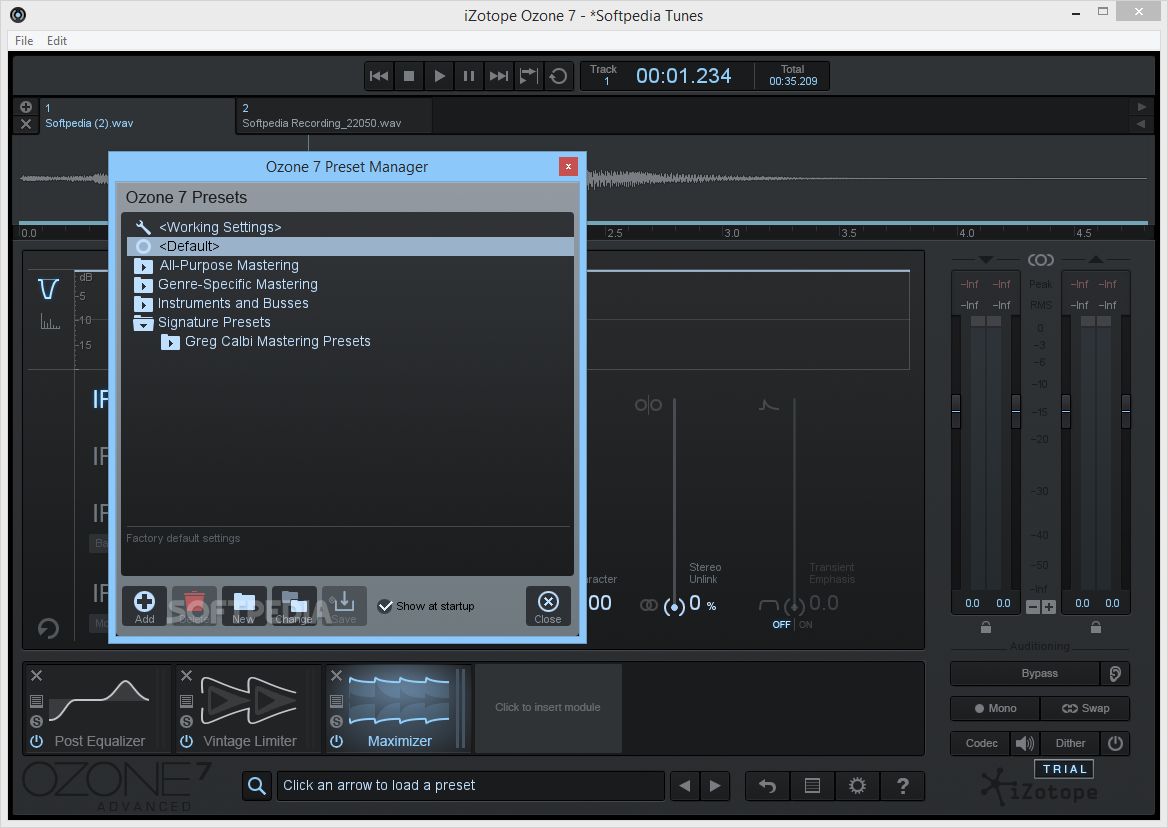Viewport: 1168px width, 828px height.
Task: Solo the Vintage Limiter module
Action: (x=187, y=721)
